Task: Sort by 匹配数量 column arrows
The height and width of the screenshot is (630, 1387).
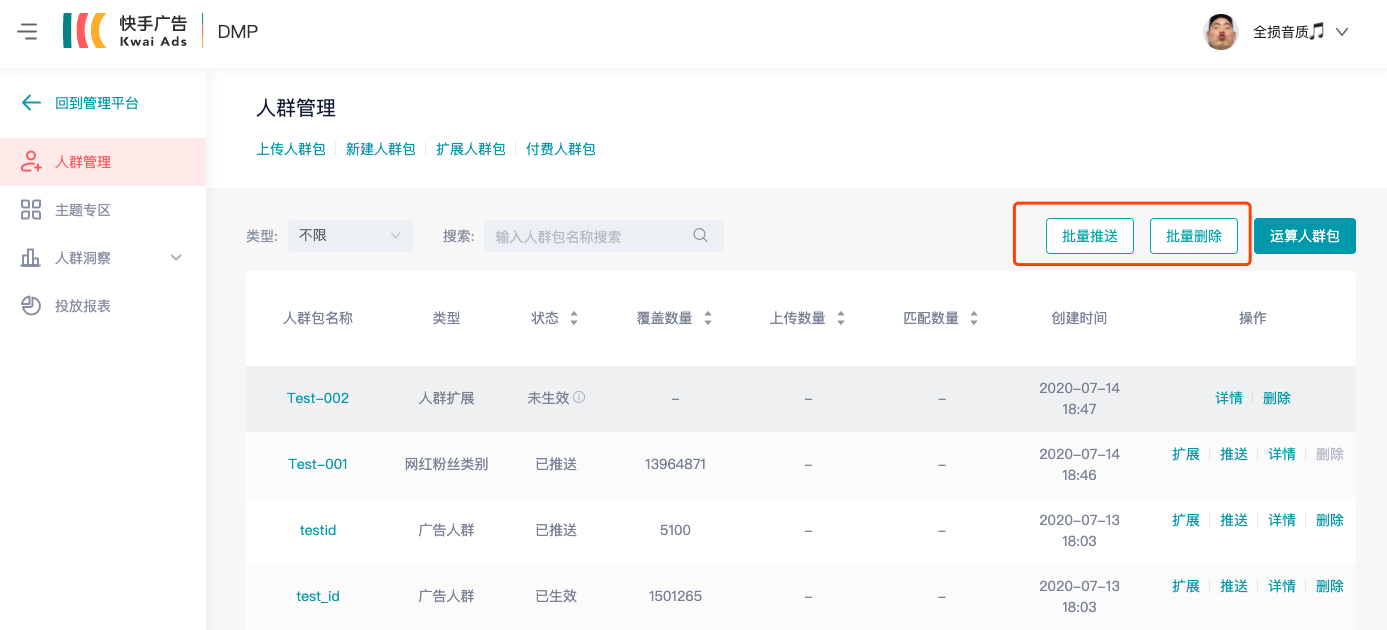Action: [974, 318]
